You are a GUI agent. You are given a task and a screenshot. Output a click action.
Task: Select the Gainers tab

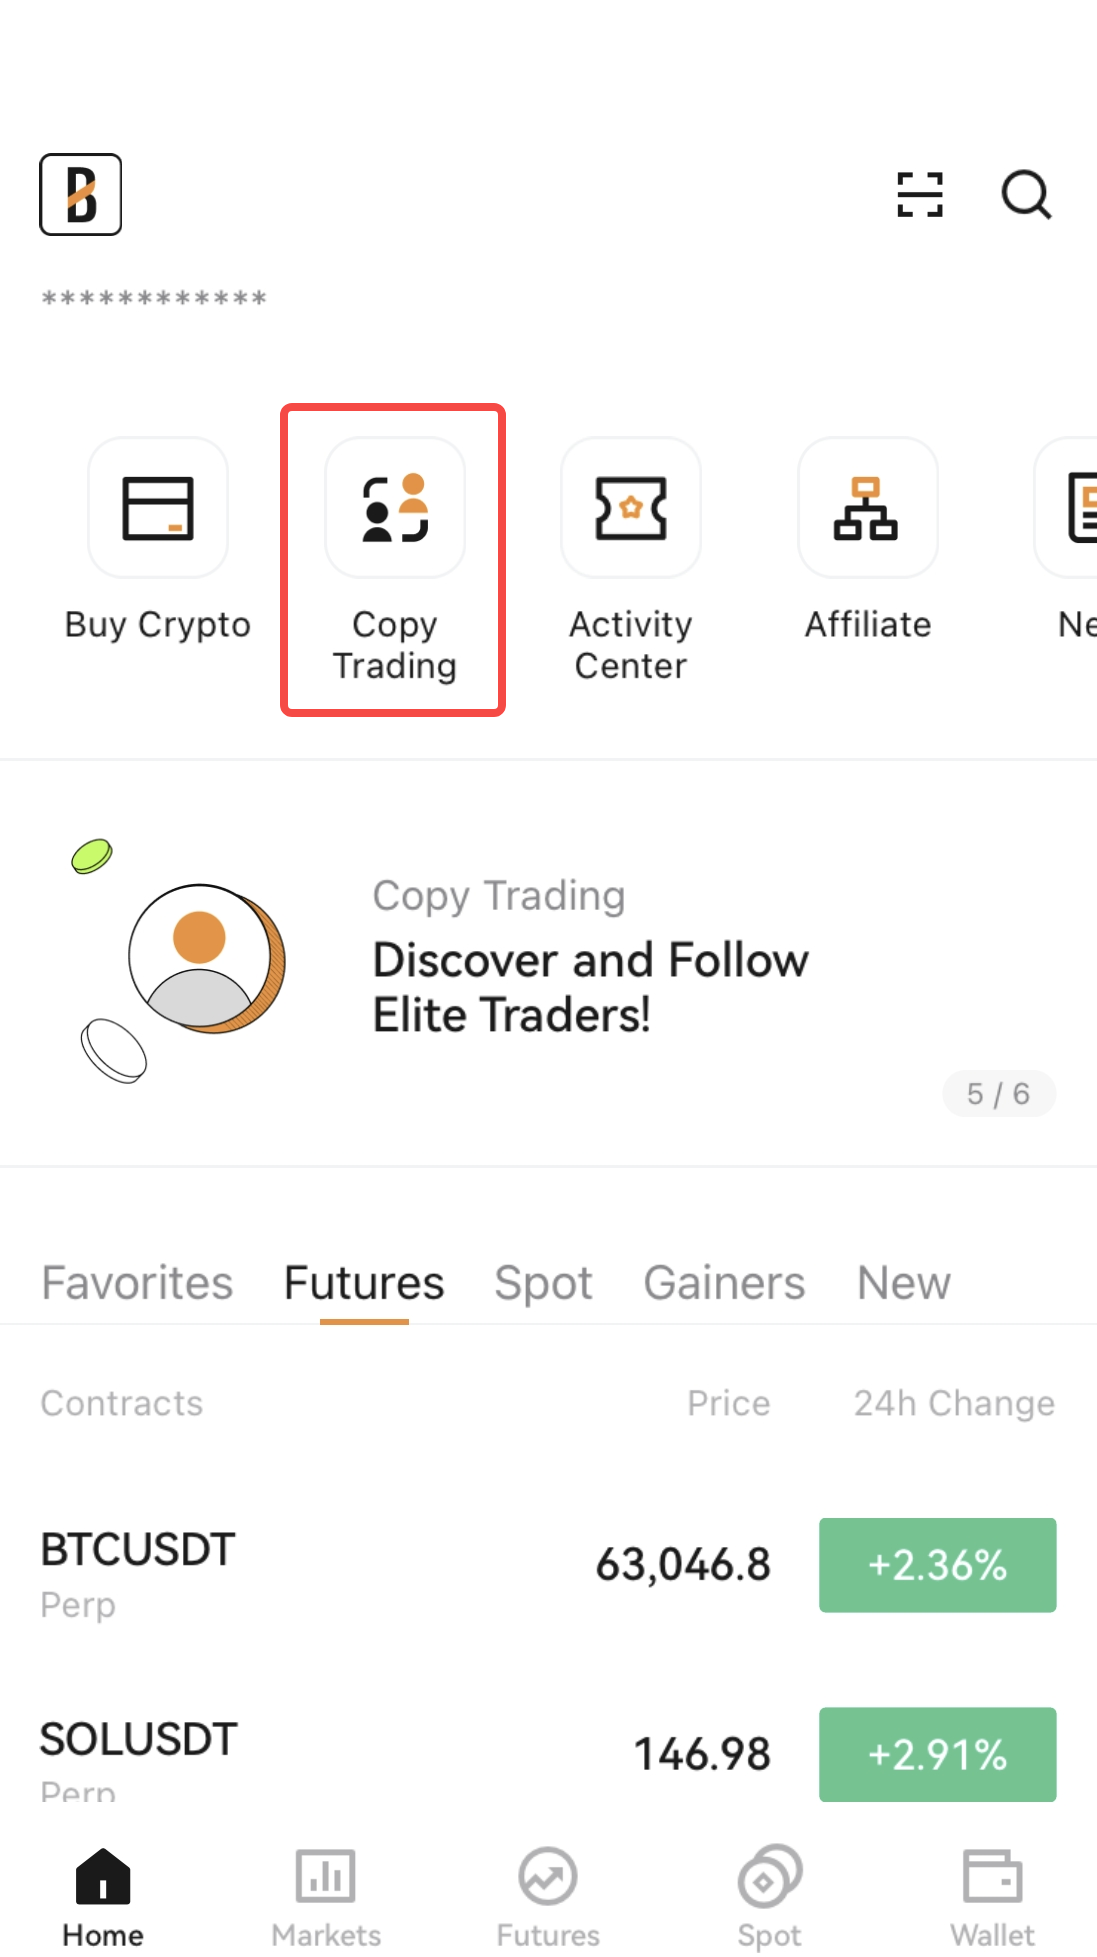coord(724,1283)
